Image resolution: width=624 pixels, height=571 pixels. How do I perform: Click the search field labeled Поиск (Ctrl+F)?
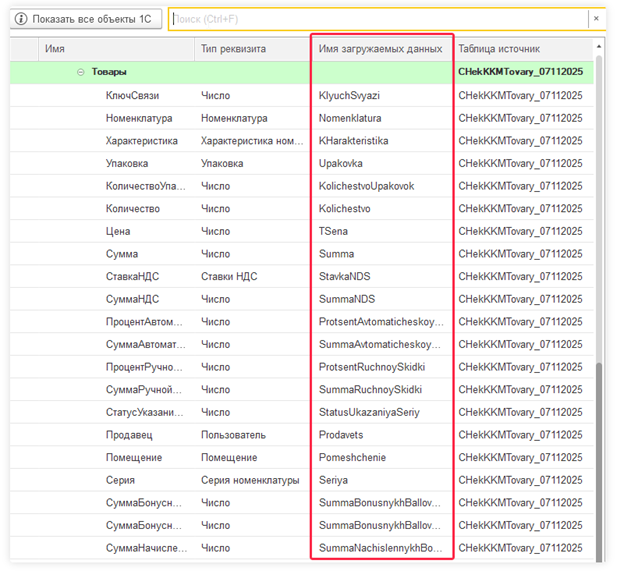pyautogui.click(x=378, y=19)
